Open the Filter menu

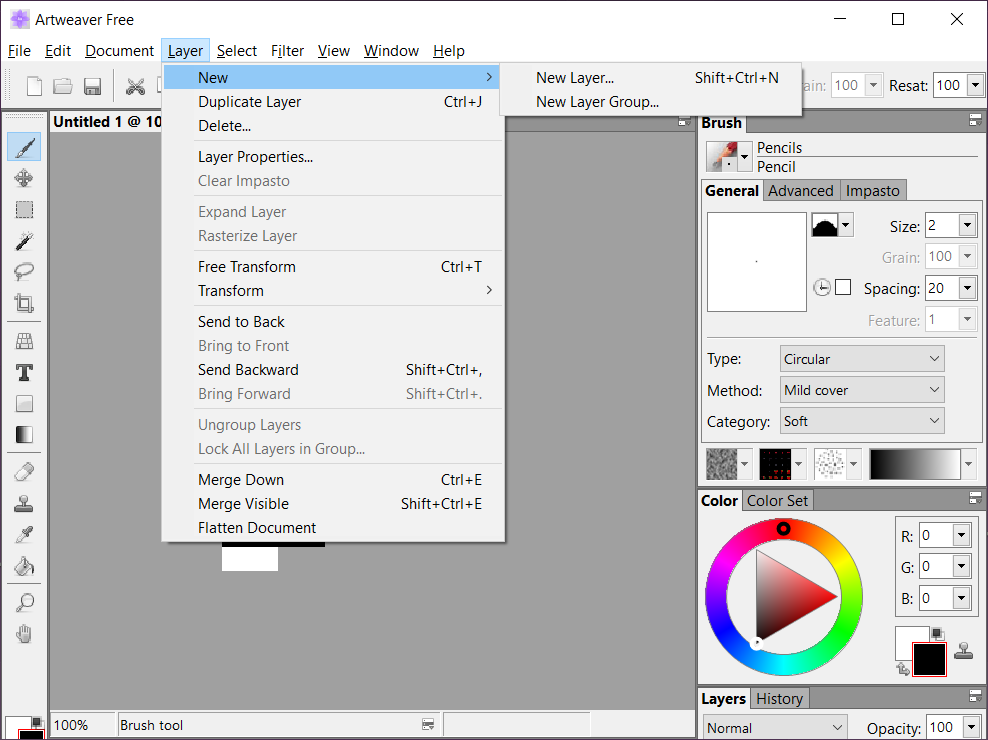click(x=287, y=51)
